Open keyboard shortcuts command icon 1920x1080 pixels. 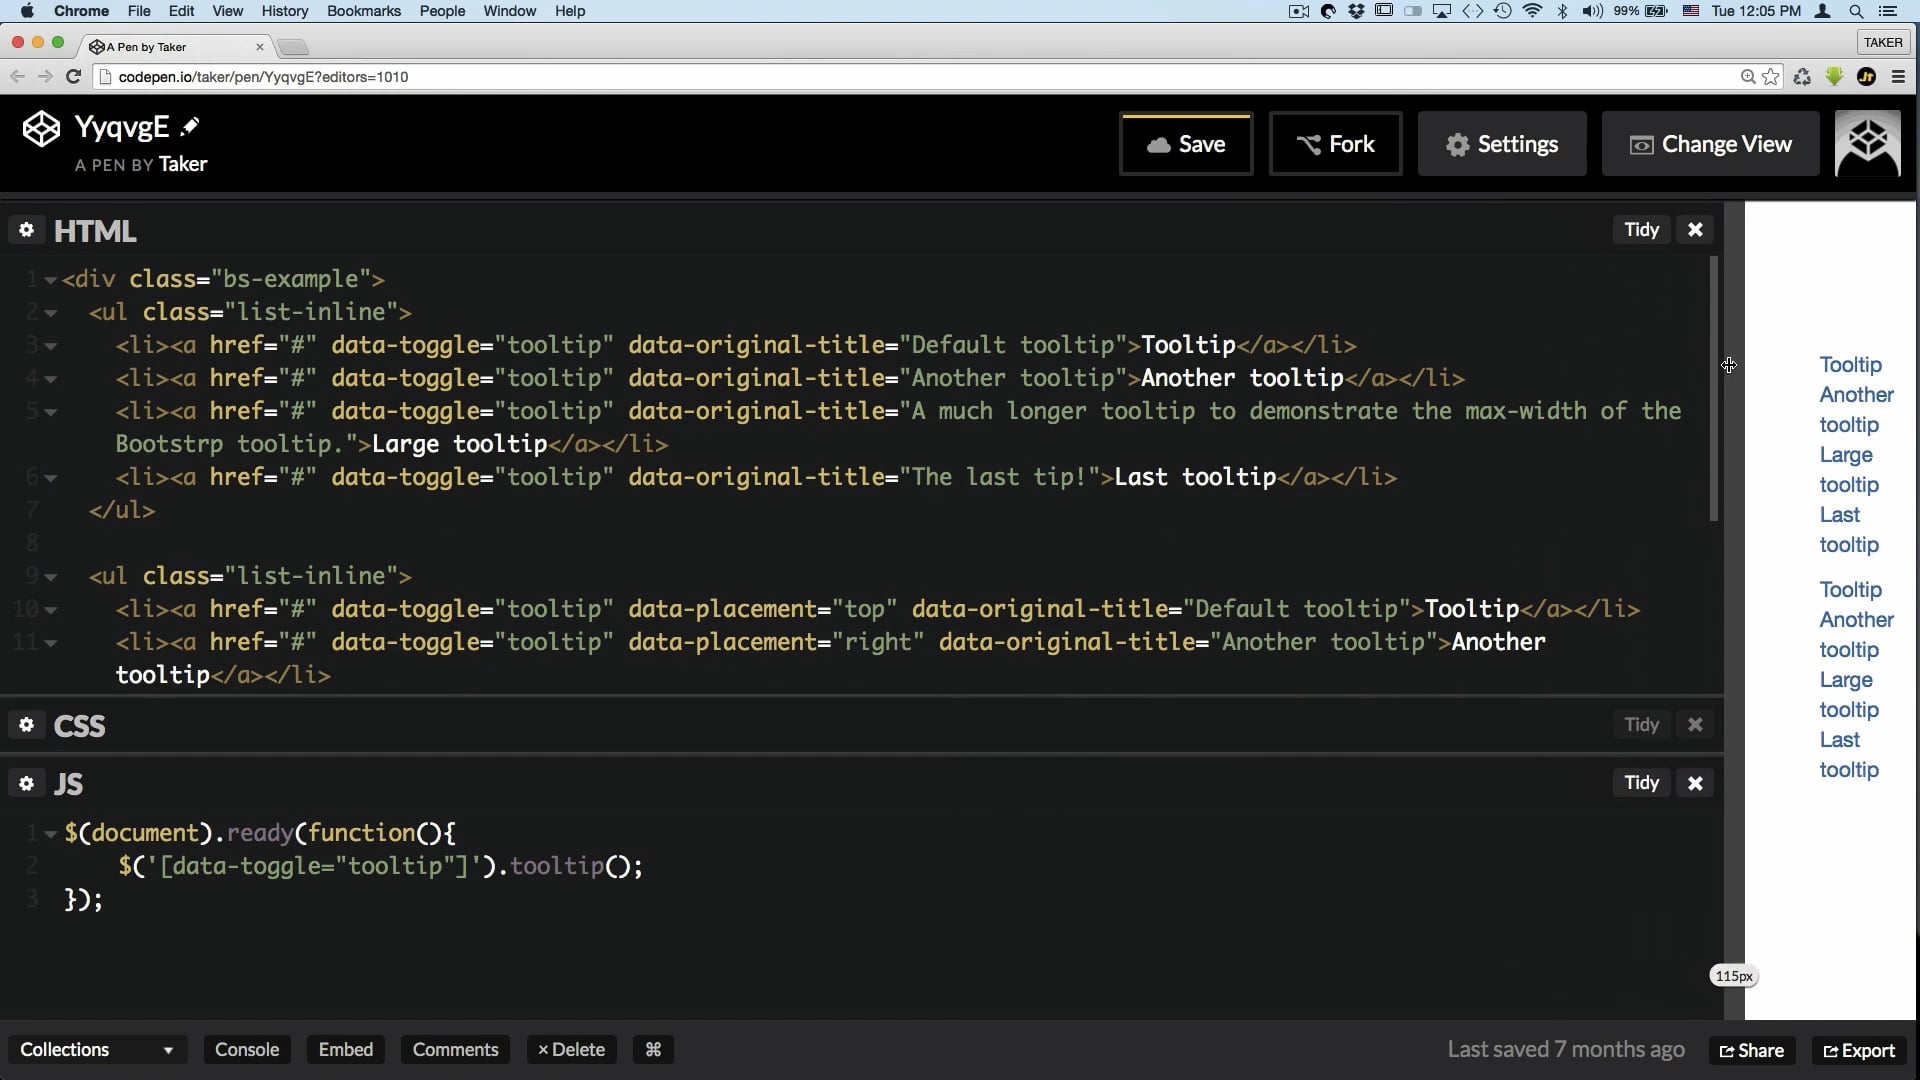coord(653,1049)
